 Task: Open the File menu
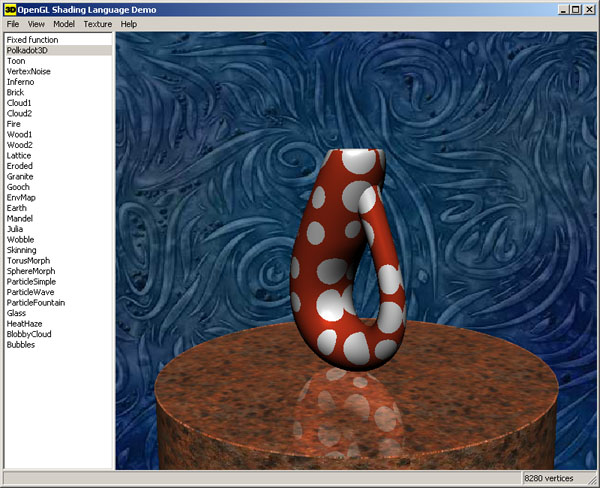(x=14, y=23)
